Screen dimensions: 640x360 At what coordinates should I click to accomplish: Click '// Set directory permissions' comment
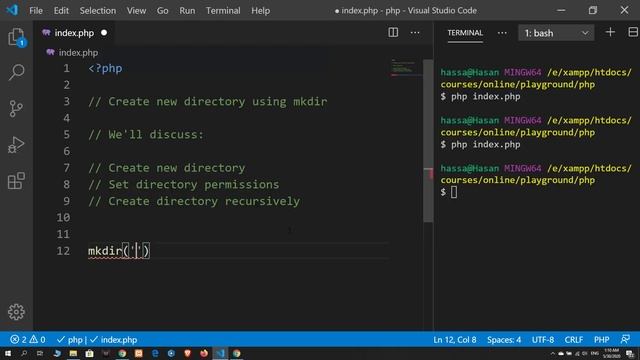pos(184,184)
